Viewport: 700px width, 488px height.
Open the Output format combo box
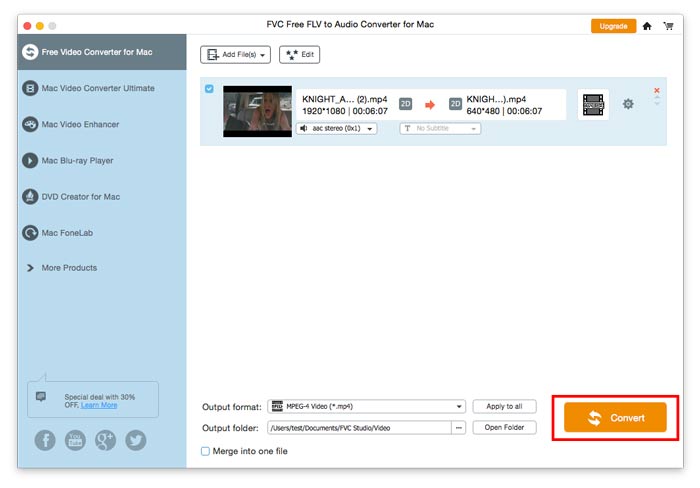tap(367, 406)
